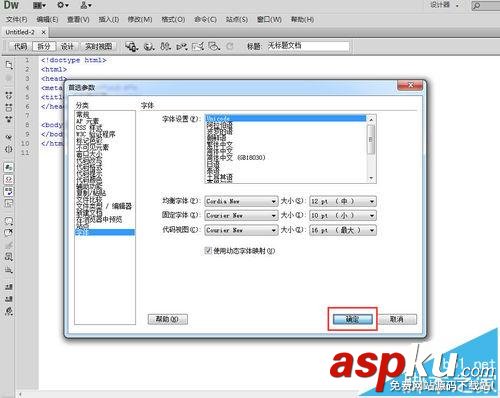Switch to 设计 view
Viewport: 500px width, 398px height.
pyautogui.click(x=67, y=46)
